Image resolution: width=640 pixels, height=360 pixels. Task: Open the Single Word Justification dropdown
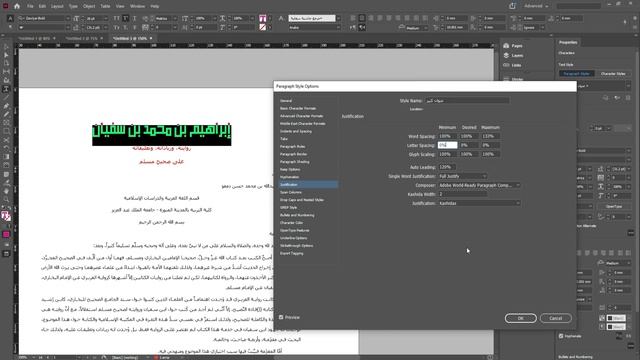(x=462, y=176)
